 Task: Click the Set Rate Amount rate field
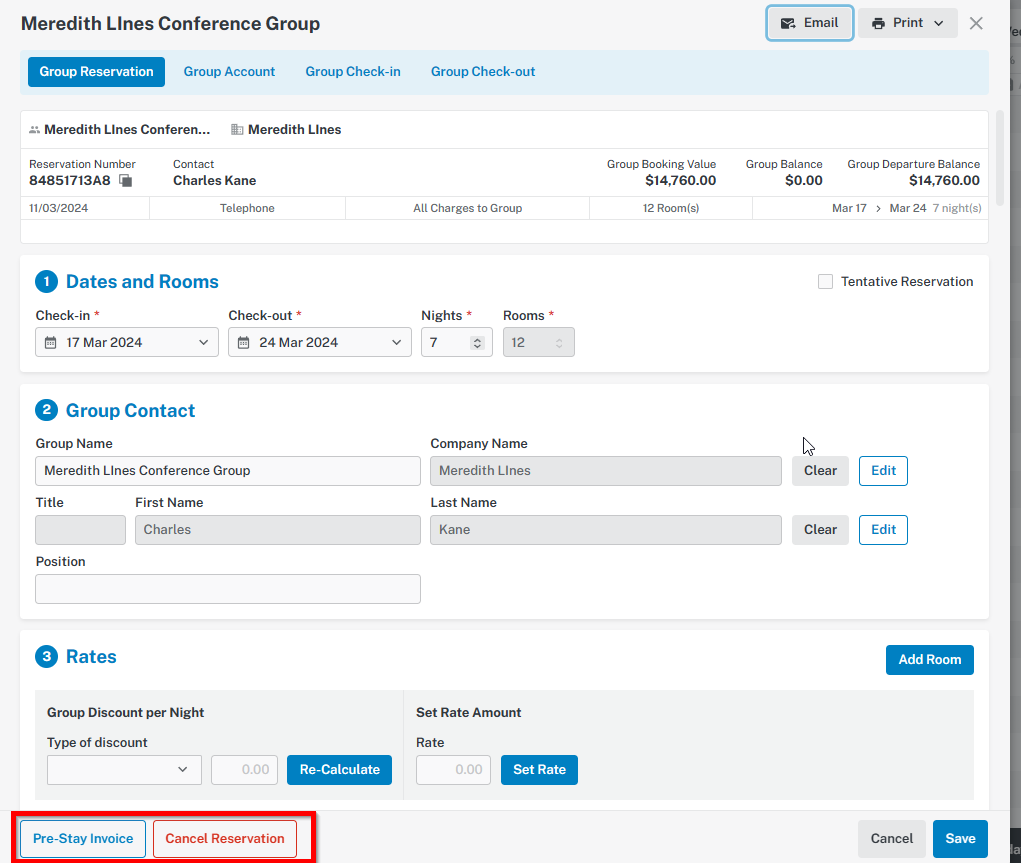pyautogui.click(x=453, y=770)
